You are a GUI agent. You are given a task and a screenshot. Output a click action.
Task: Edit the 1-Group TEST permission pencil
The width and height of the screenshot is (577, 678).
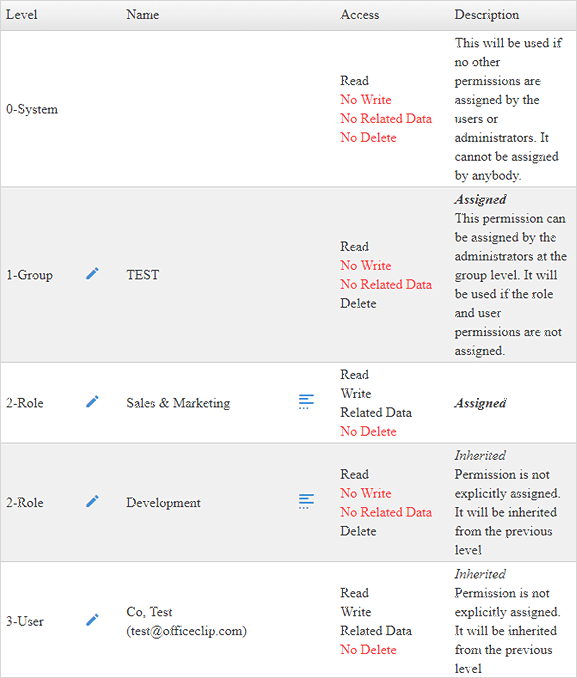tap(92, 273)
